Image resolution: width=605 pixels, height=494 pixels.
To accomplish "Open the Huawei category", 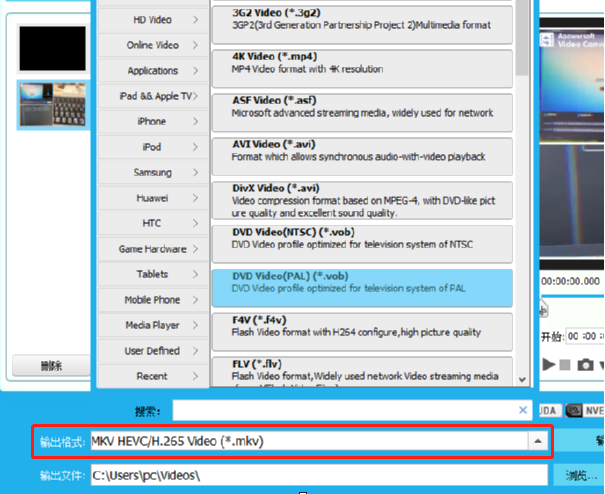I will 153,198.
